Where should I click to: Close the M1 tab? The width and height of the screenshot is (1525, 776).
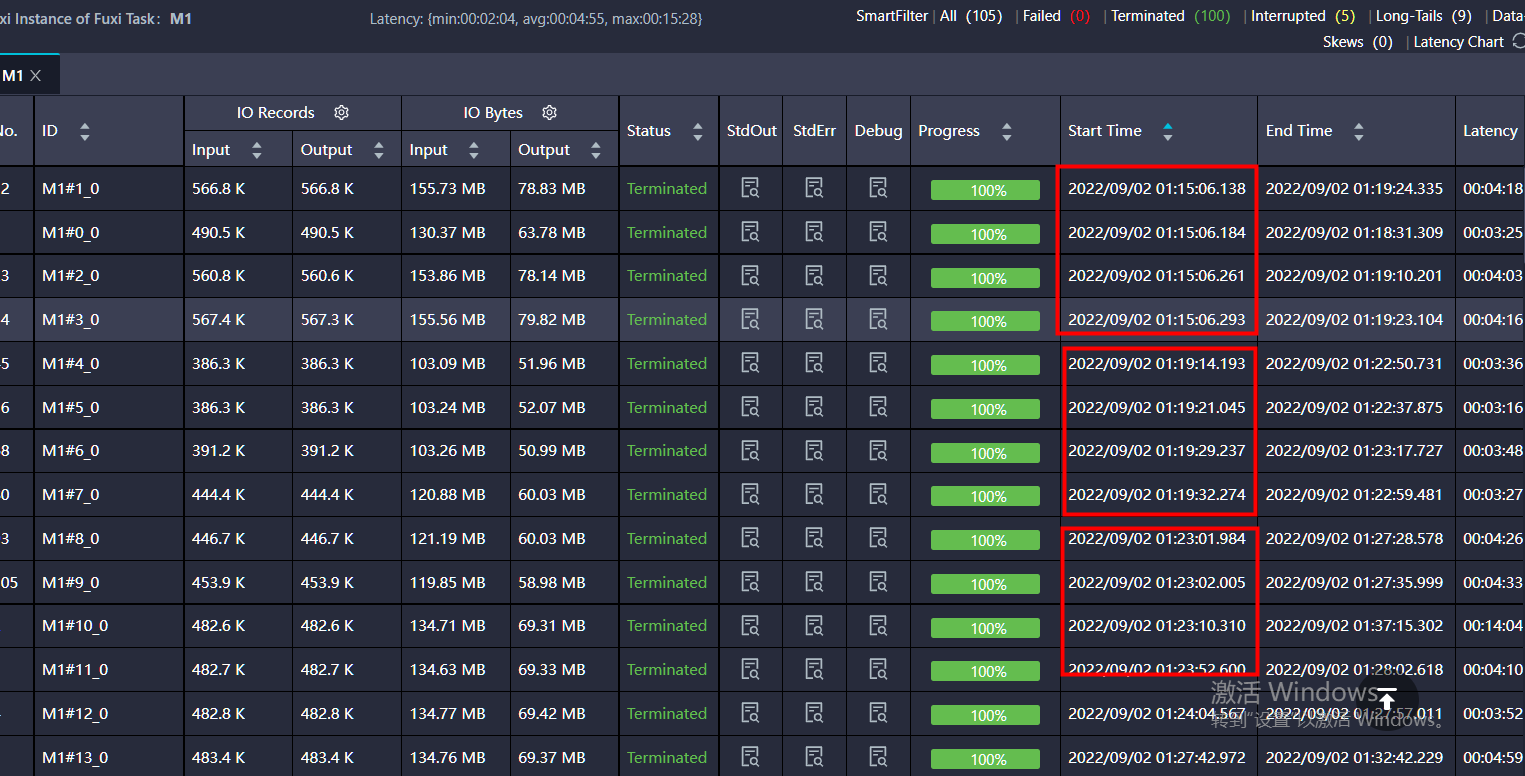(36, 76)
